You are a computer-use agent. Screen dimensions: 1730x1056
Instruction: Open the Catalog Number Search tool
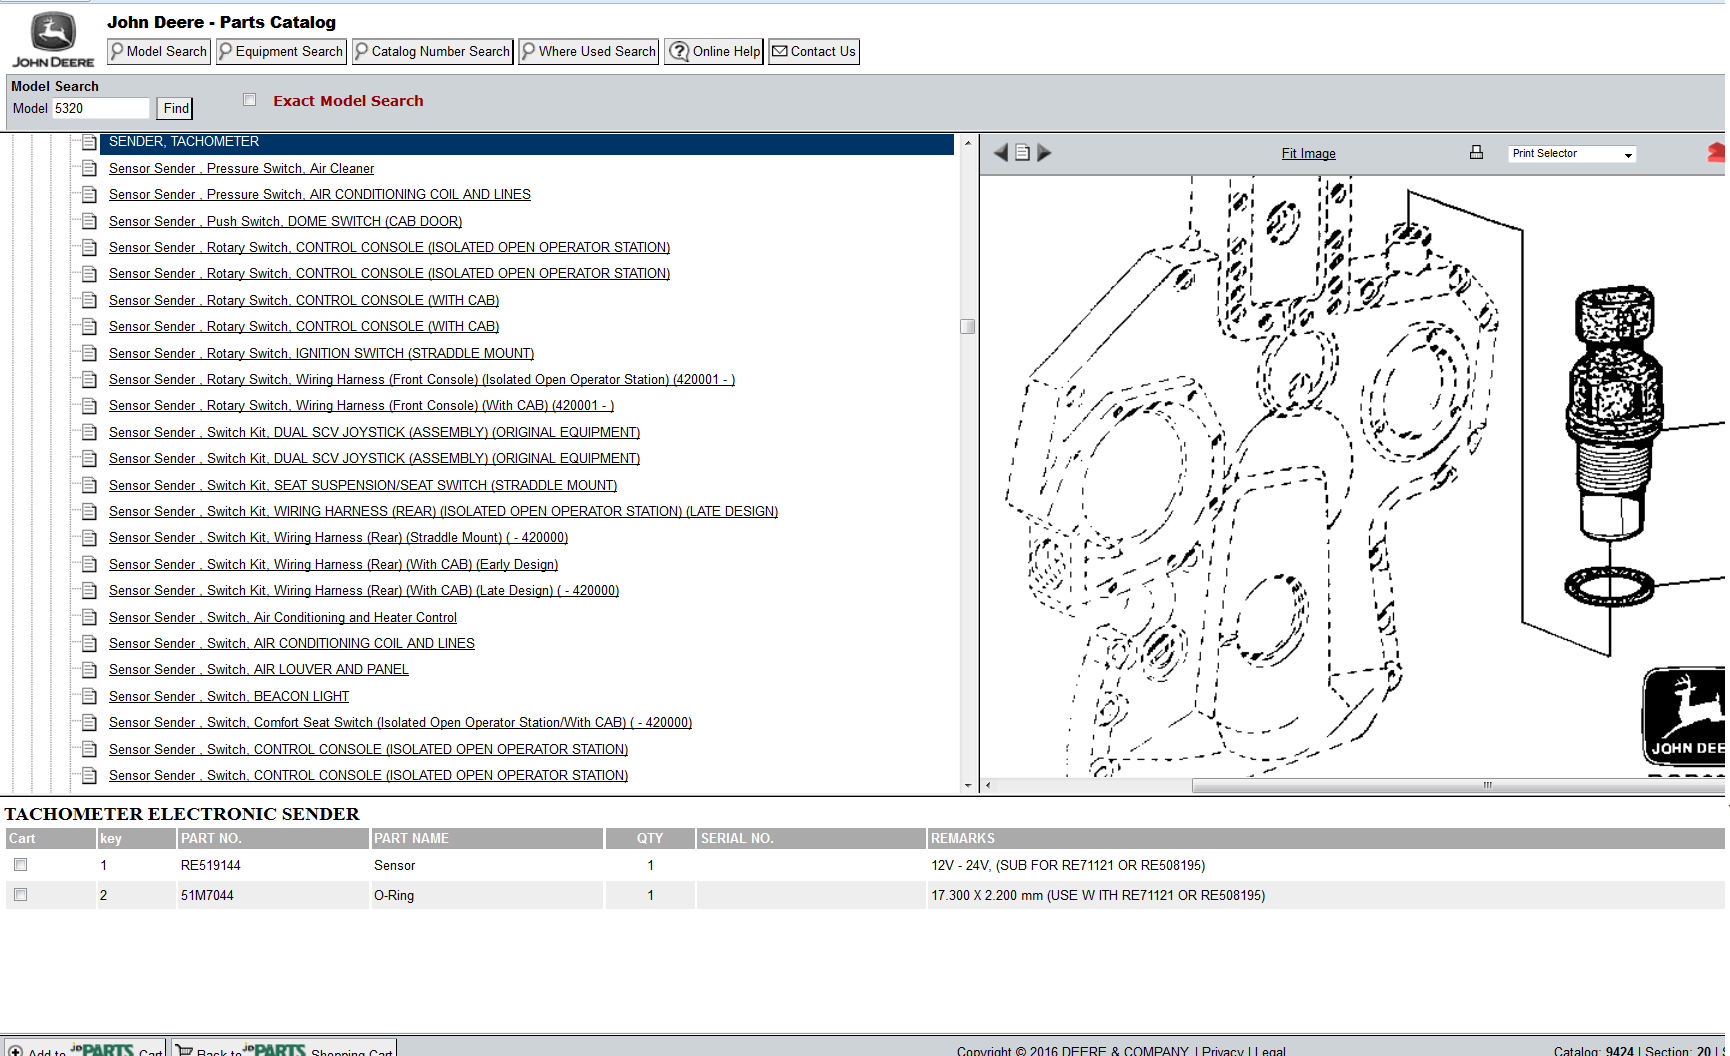point(433,52)
